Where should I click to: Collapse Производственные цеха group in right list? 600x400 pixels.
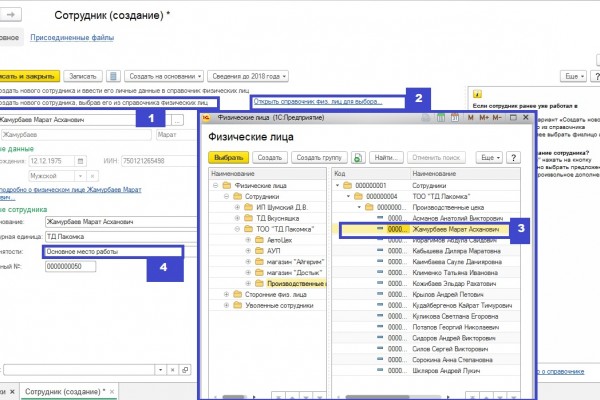tap(359, 207)
